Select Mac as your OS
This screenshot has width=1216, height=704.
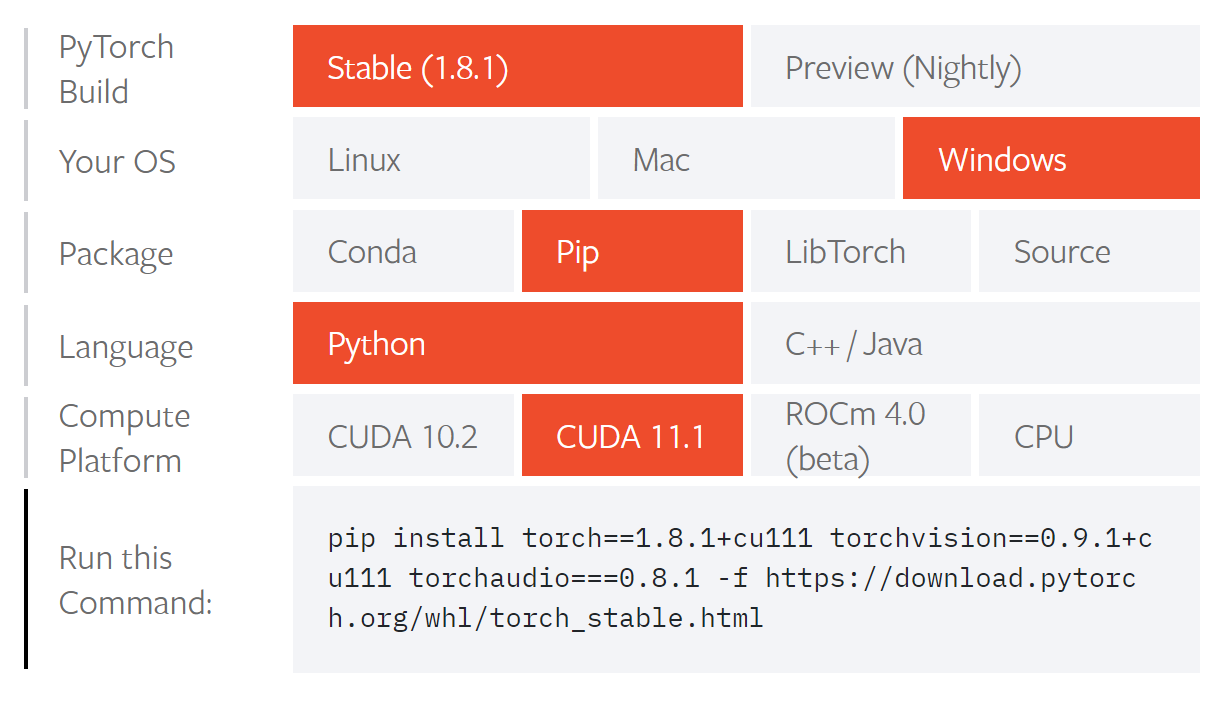coord(746,158)
